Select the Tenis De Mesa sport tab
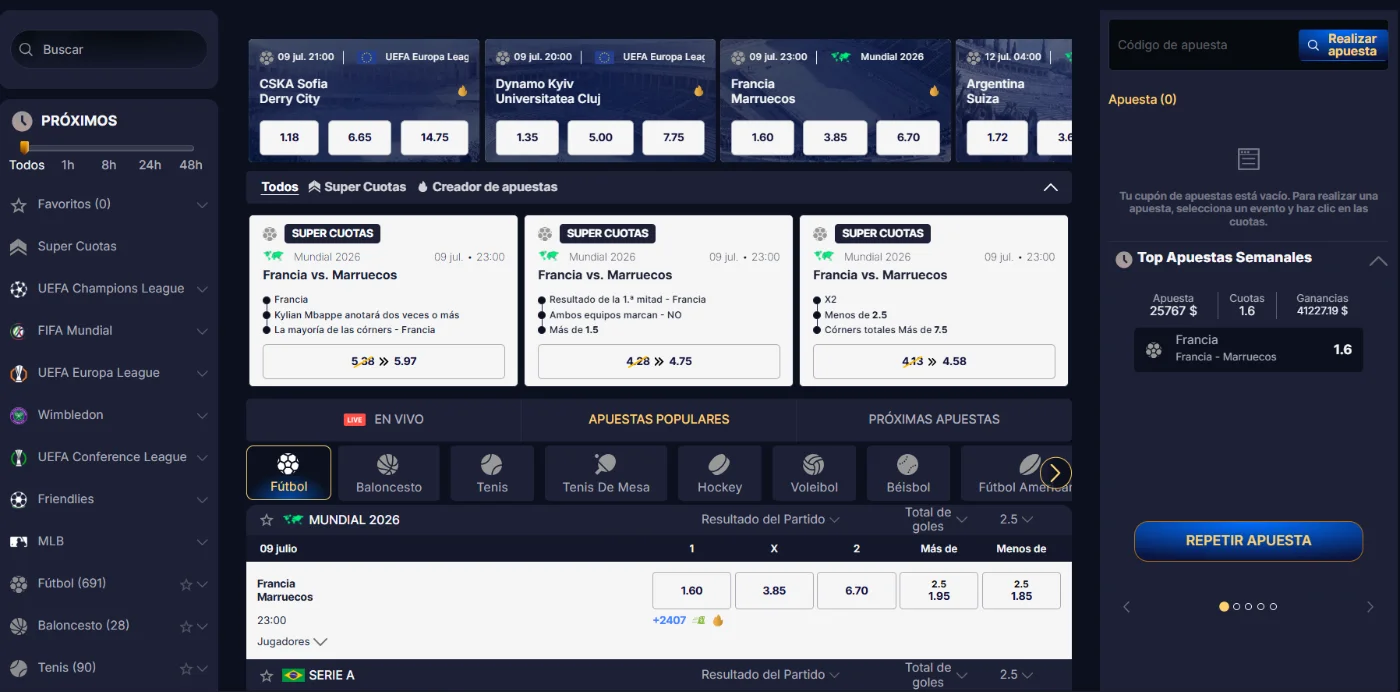This screenshot has width=1400, height=692. pos(606,472)
